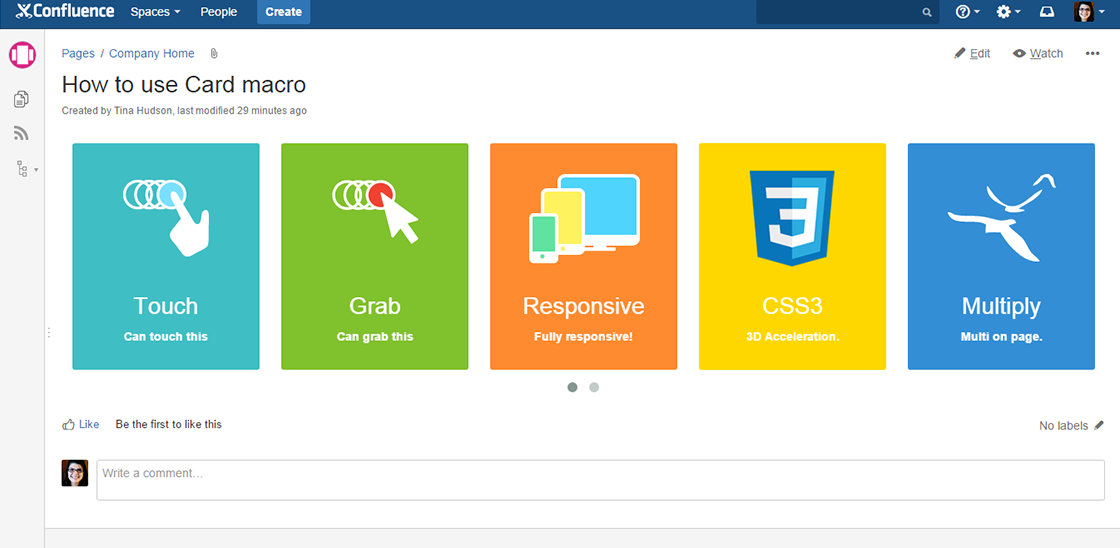Click the birds Multiply icon
The image size is (1120, 548).
pyautogui.click(x=1001, y=217)
